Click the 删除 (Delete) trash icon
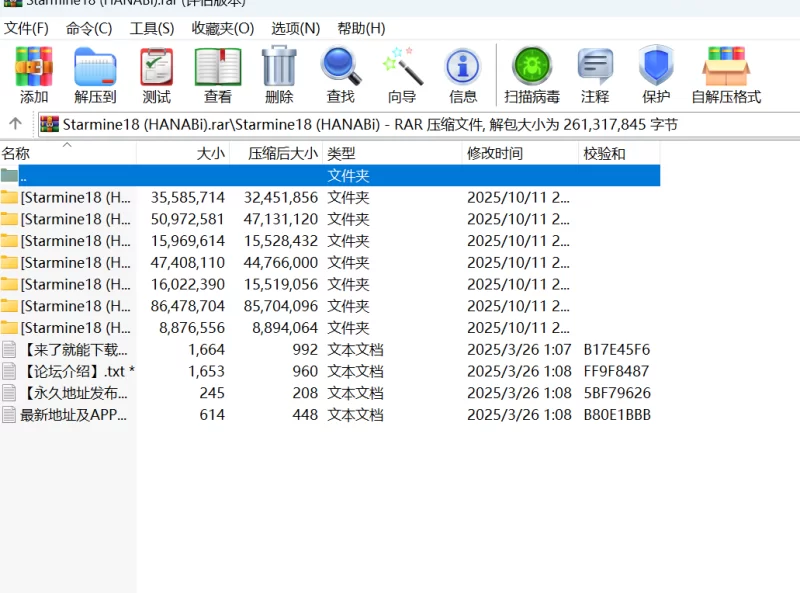Screen dimensions: 800x593 279,67
